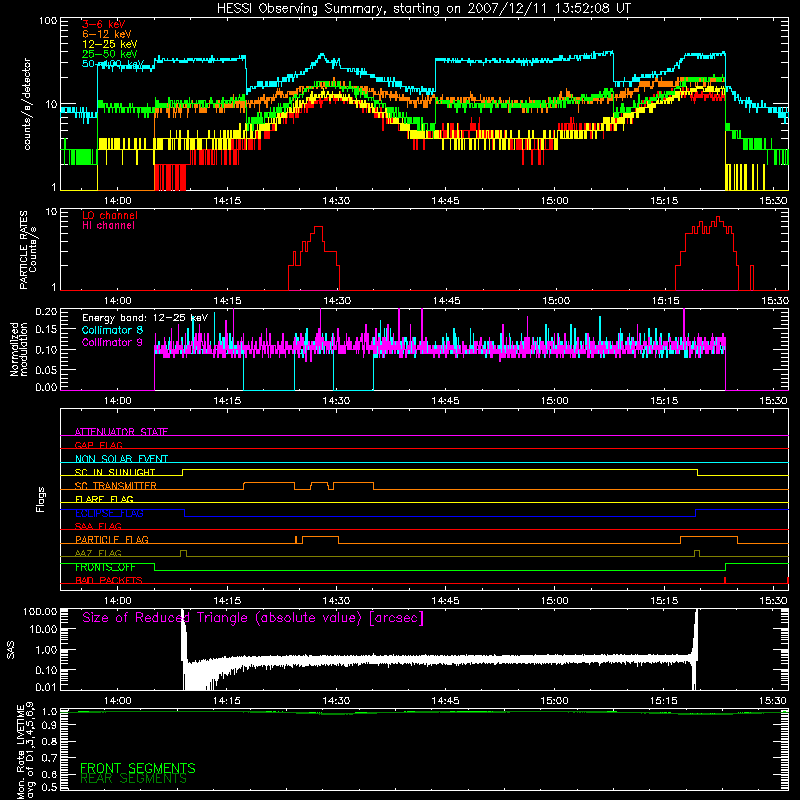Click the SC TRANSMITTER flag label
The image size is (800, 800).
[115, 485]
